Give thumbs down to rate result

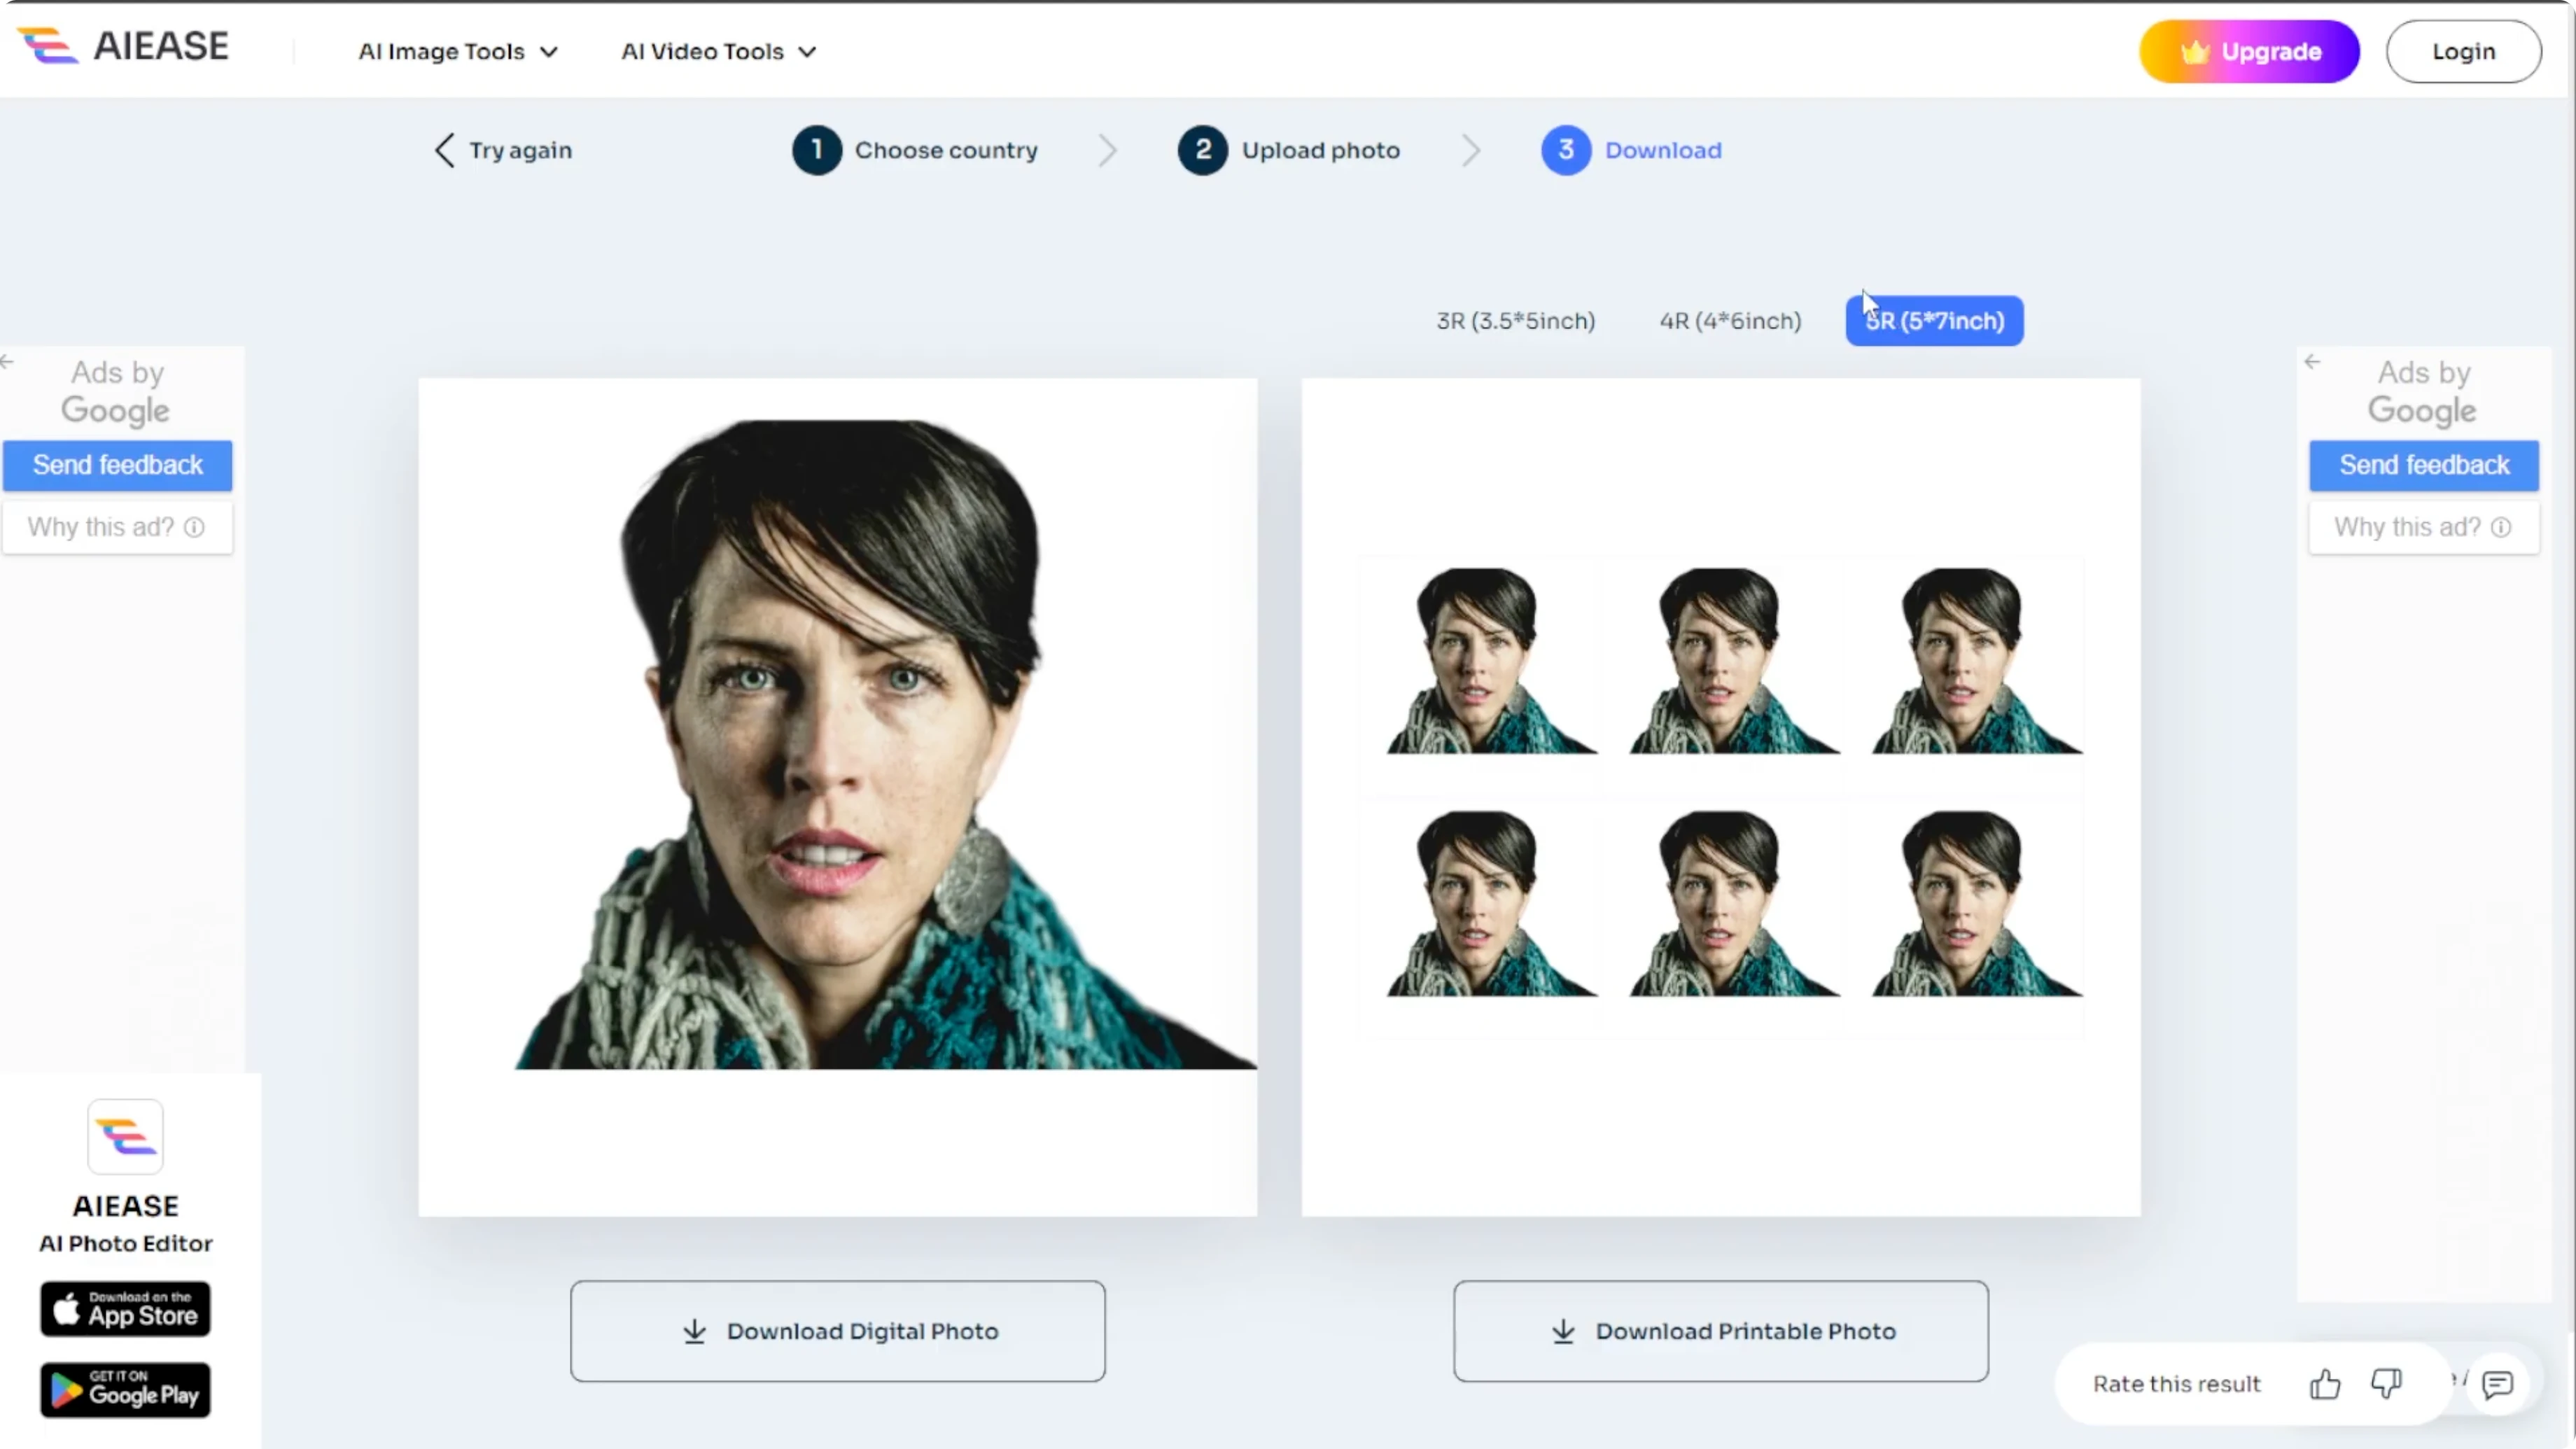point(2386,1384)
